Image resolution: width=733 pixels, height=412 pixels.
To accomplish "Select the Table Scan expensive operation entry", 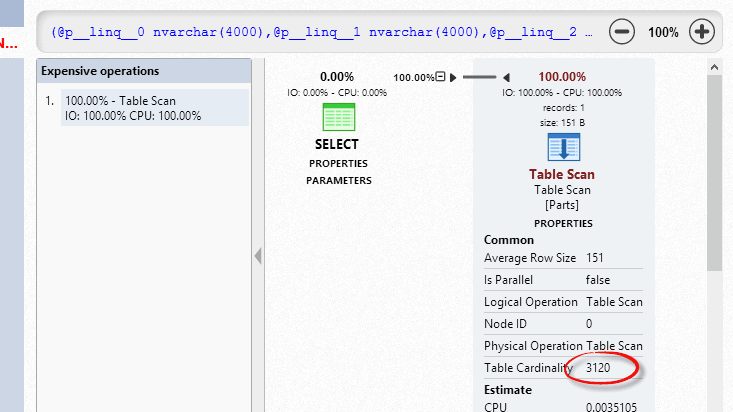I will coord(155,108).
